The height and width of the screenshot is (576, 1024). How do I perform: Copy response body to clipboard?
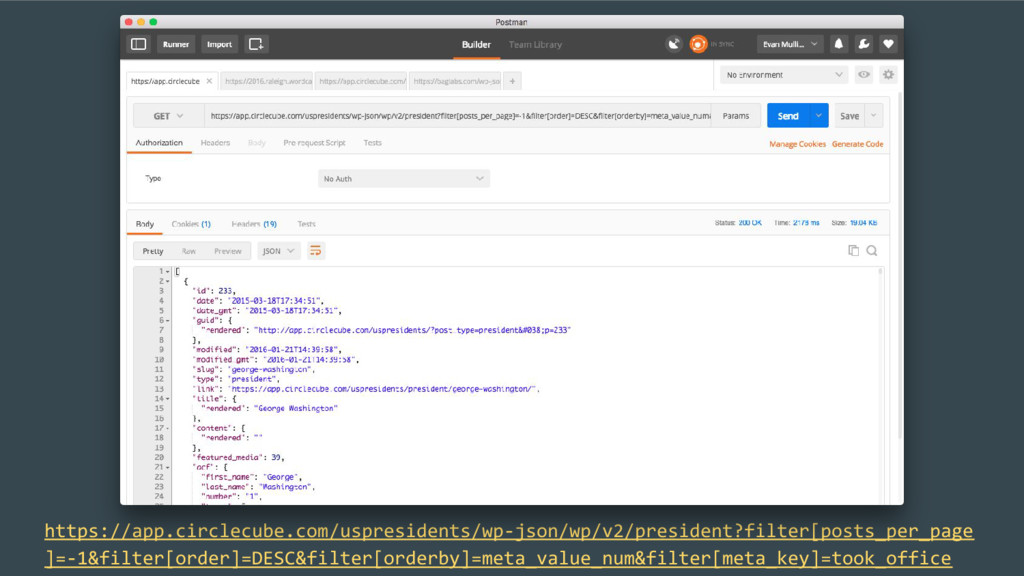click(x=853, y=251)
